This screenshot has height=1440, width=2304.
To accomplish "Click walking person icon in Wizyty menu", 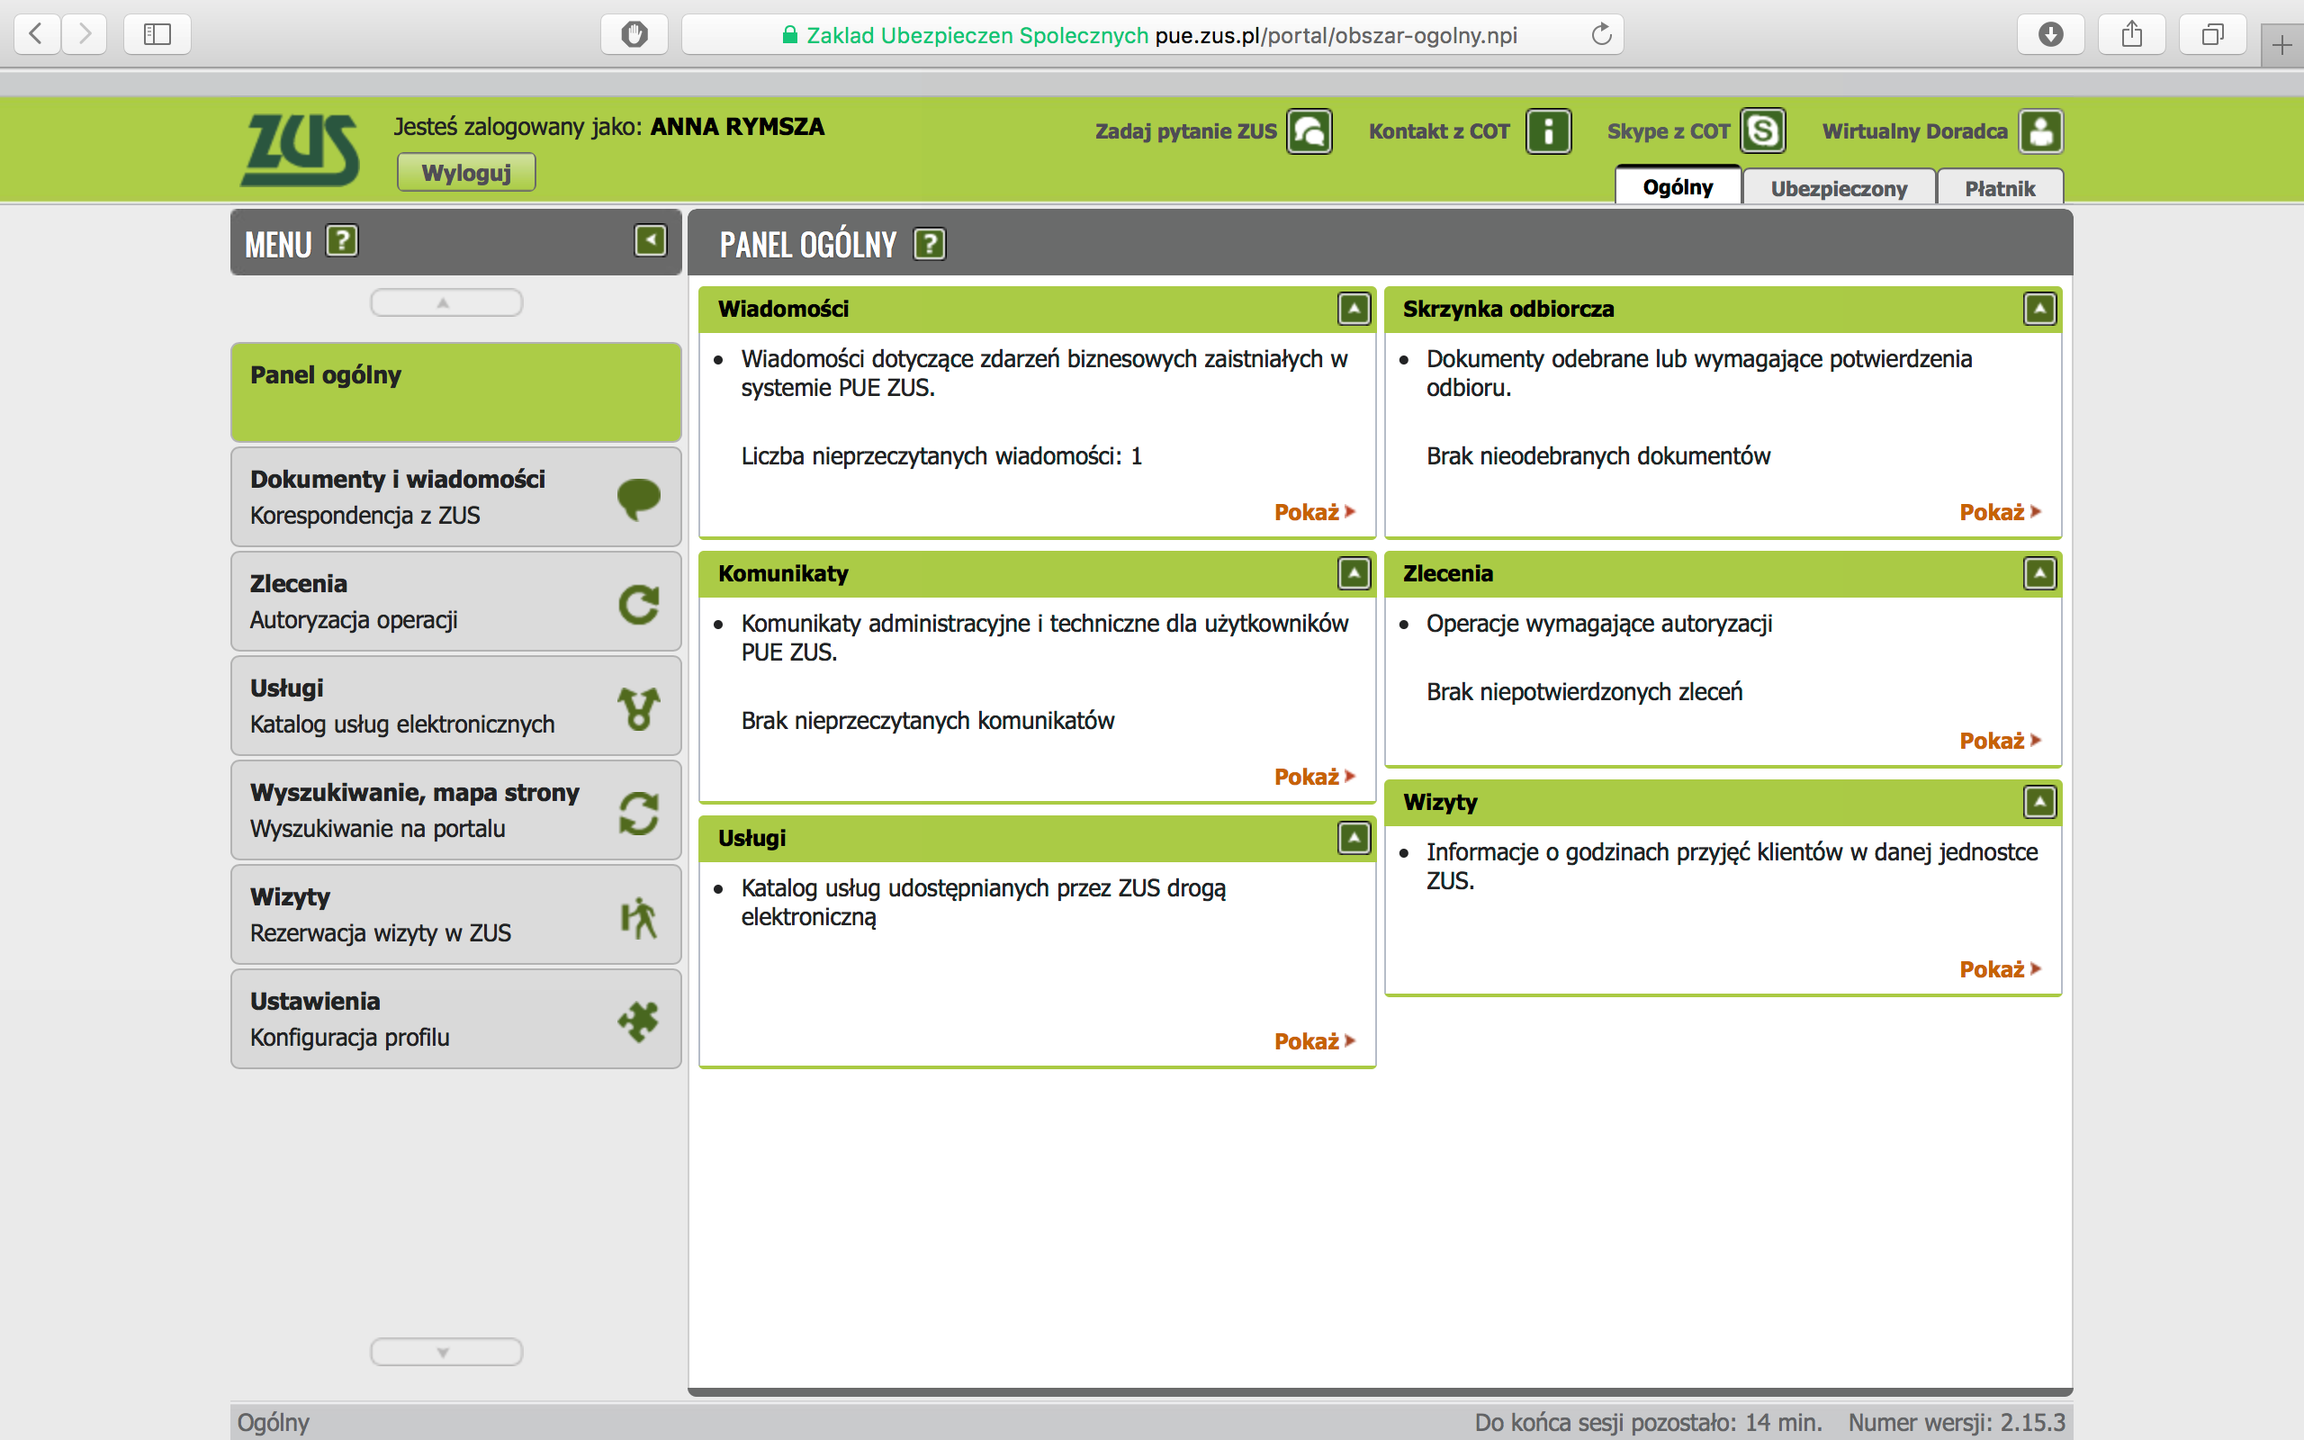I will tap(639, 917).
